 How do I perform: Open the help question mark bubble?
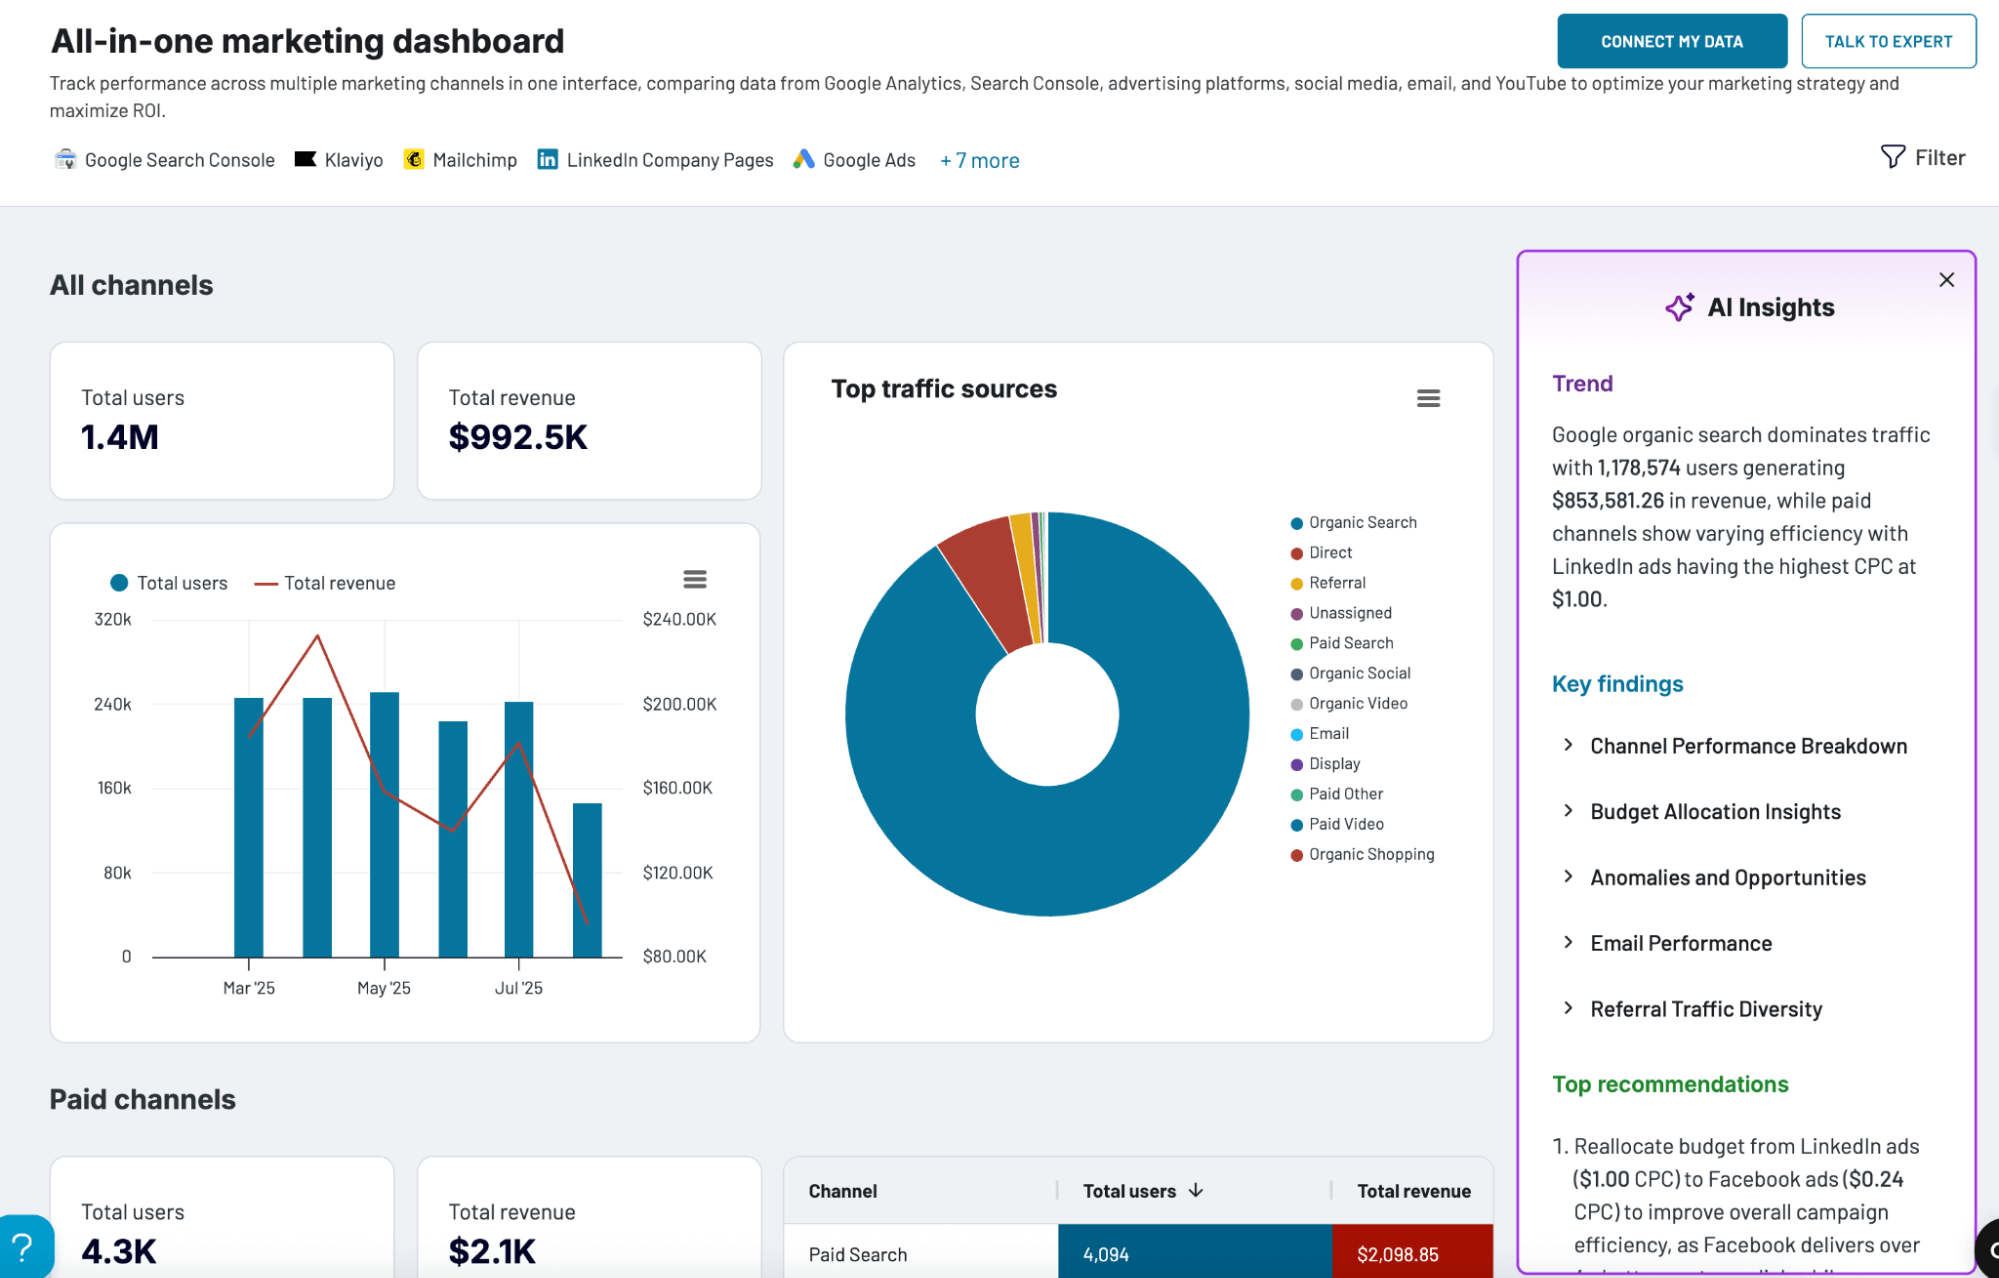coord(22,1245)
